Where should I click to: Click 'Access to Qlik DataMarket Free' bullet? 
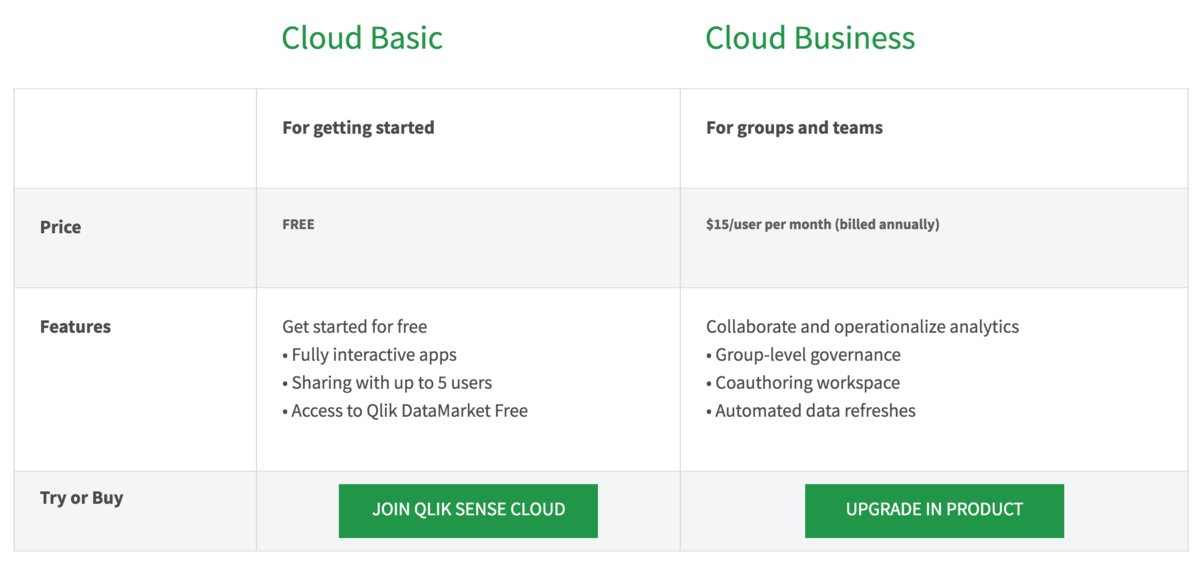coord(409,411)
